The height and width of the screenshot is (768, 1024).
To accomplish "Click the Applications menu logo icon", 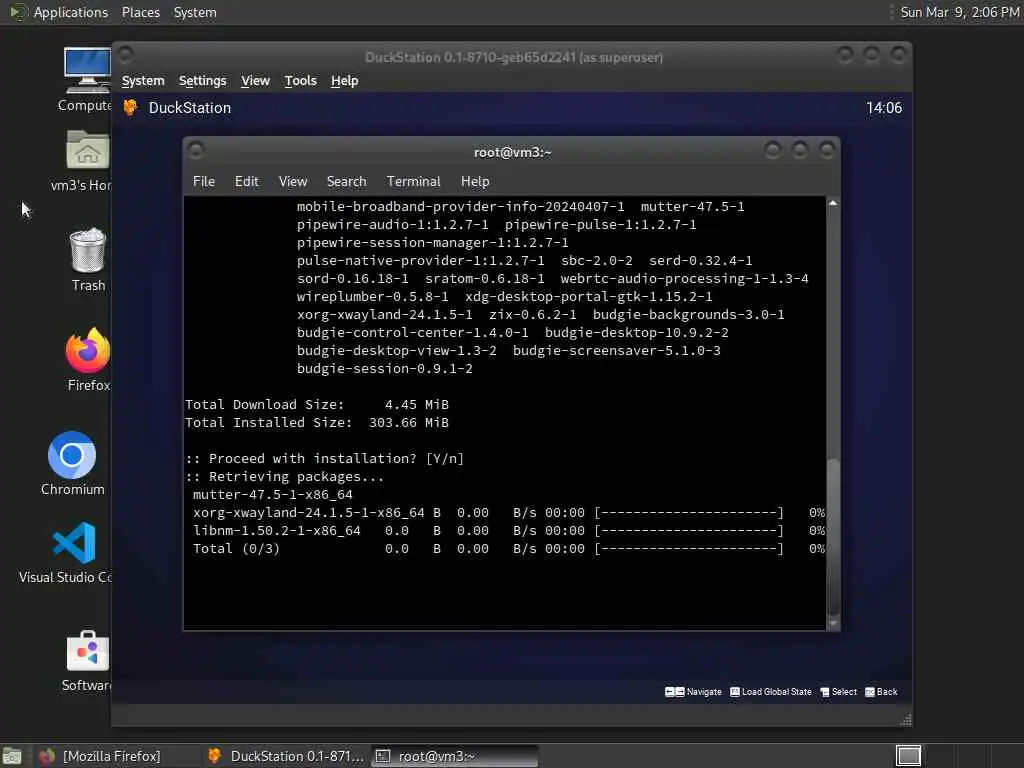I will tap(19, 12).
